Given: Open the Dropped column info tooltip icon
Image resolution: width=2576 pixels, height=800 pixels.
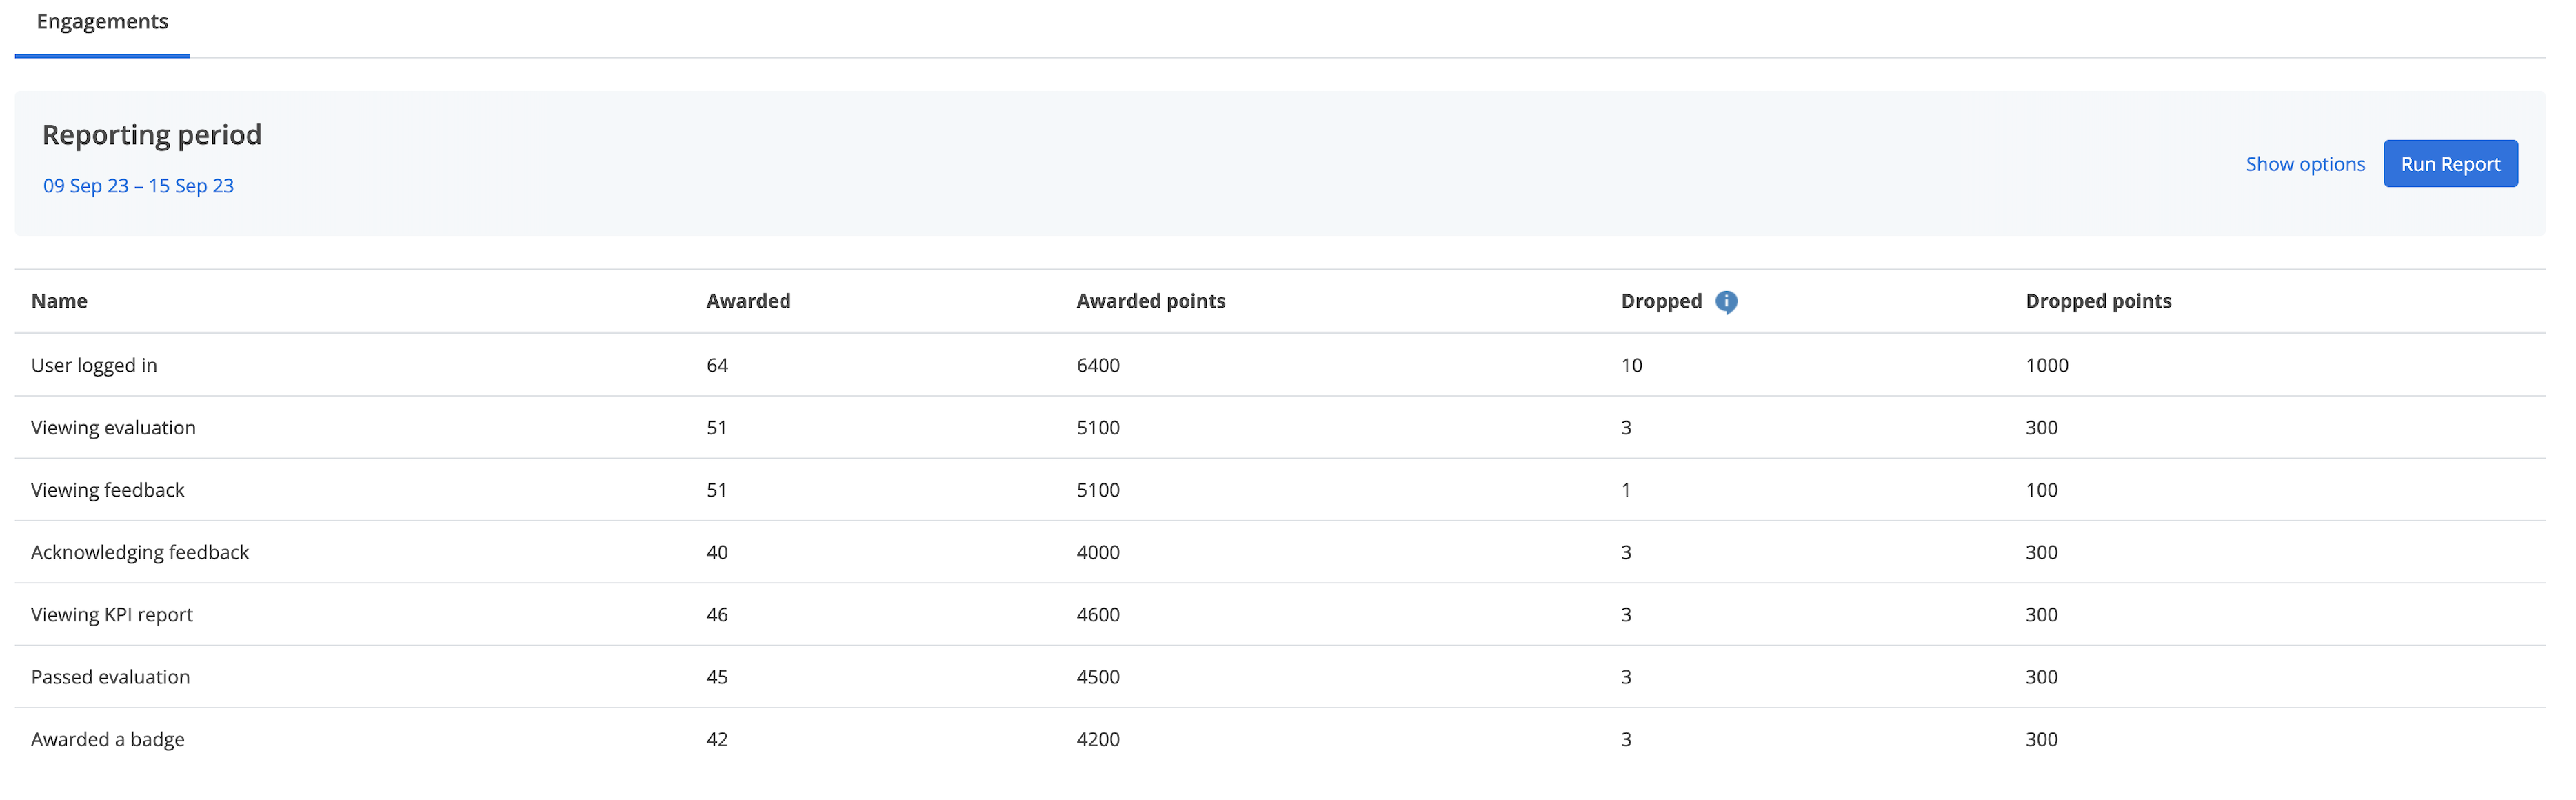Looking at the screenshot, I should point(1727,301).
